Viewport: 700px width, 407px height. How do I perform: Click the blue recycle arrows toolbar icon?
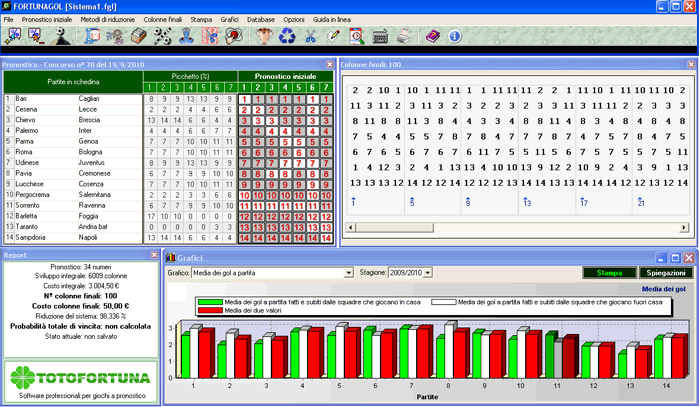pyautogui.click(x=286, y=36)
